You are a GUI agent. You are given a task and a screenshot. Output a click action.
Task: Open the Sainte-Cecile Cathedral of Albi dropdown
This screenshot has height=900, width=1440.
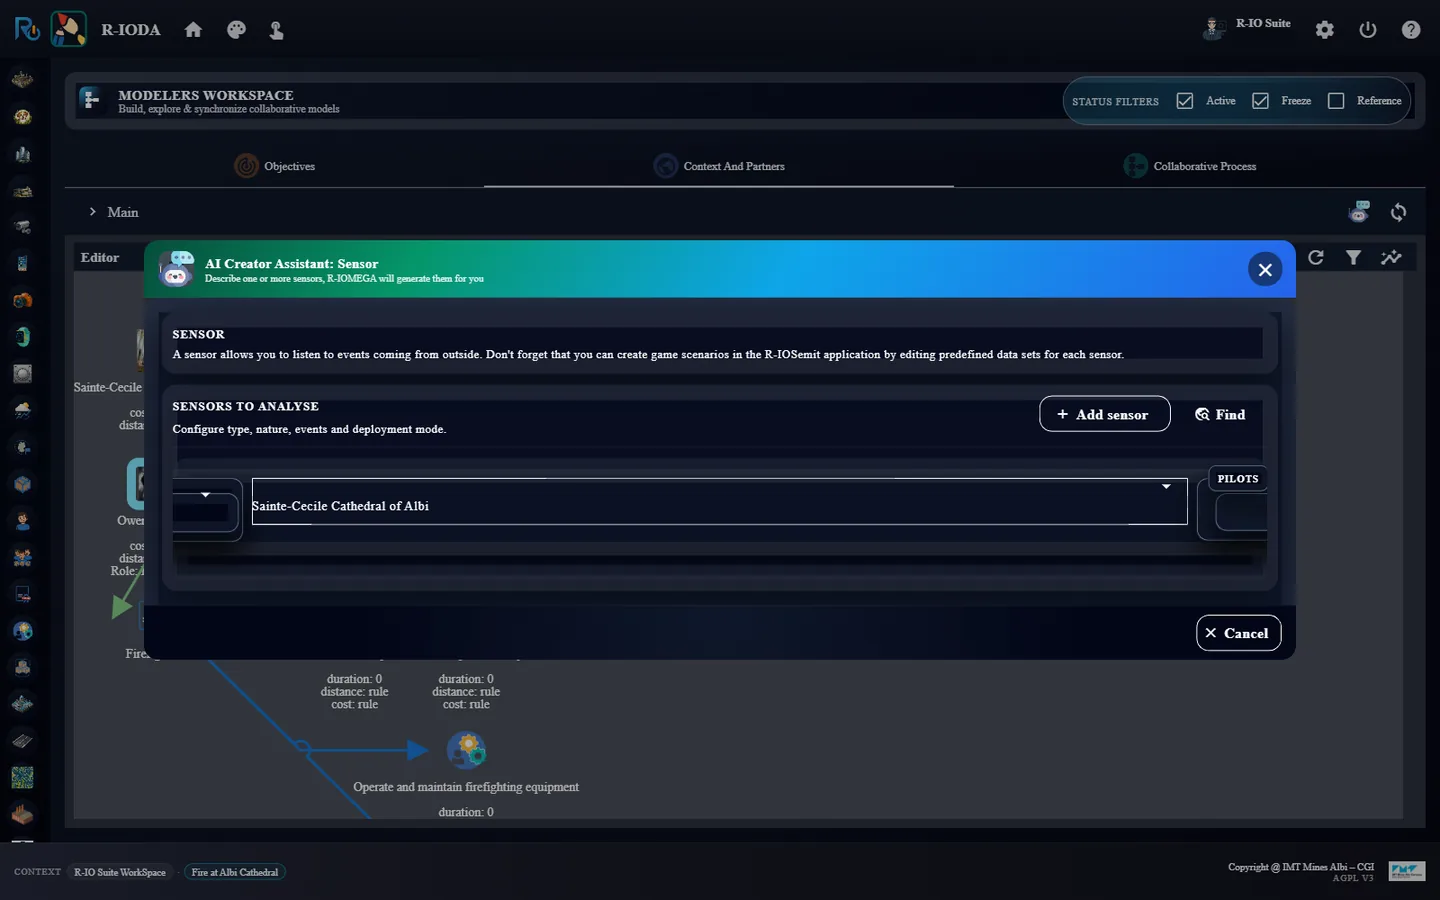coord(719,502)
